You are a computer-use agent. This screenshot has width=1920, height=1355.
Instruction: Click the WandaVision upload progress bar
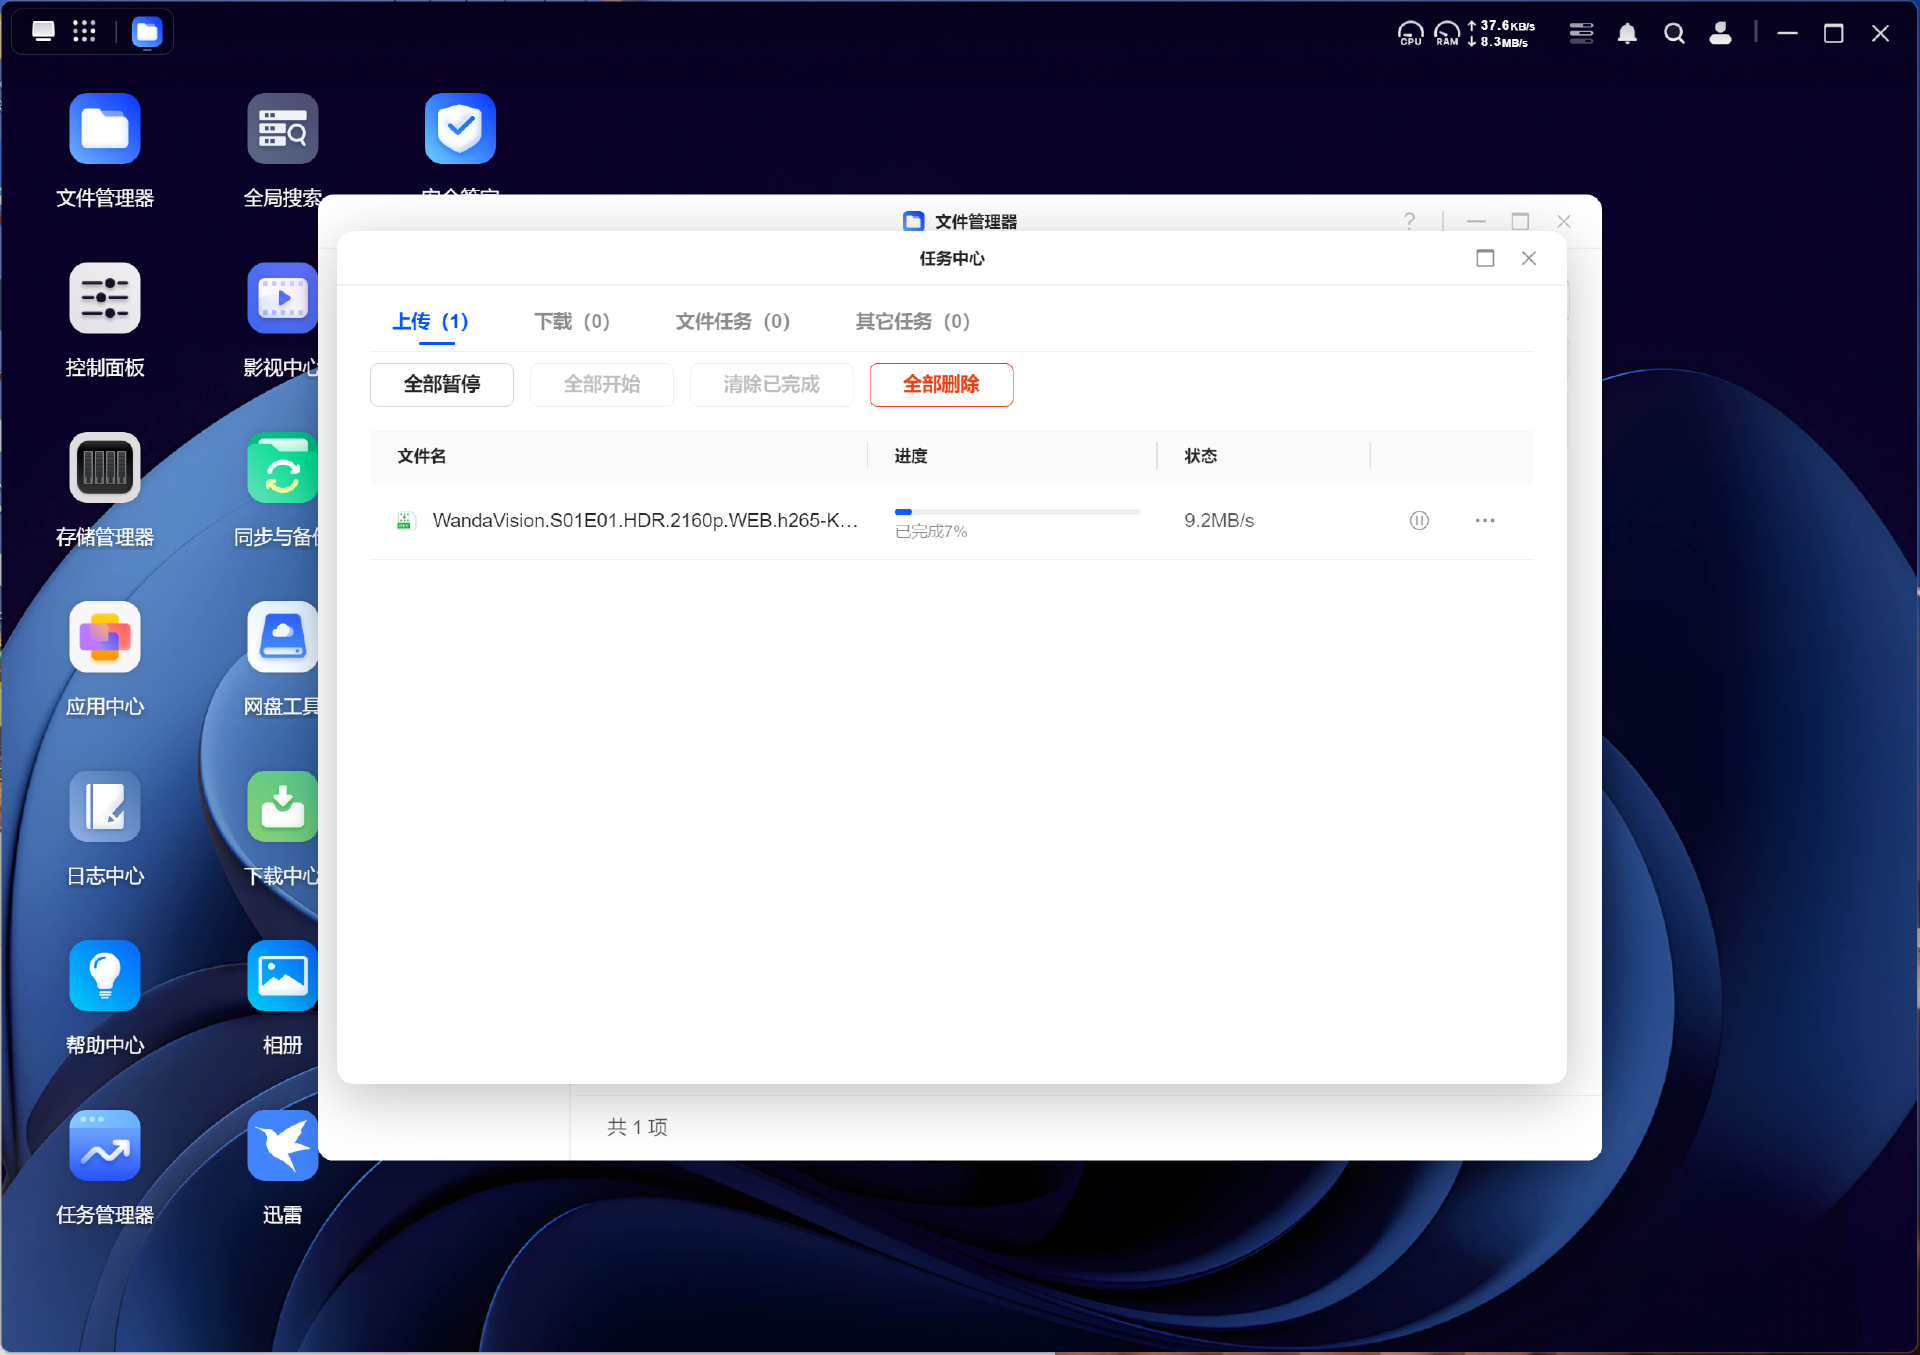(1017, 512)
